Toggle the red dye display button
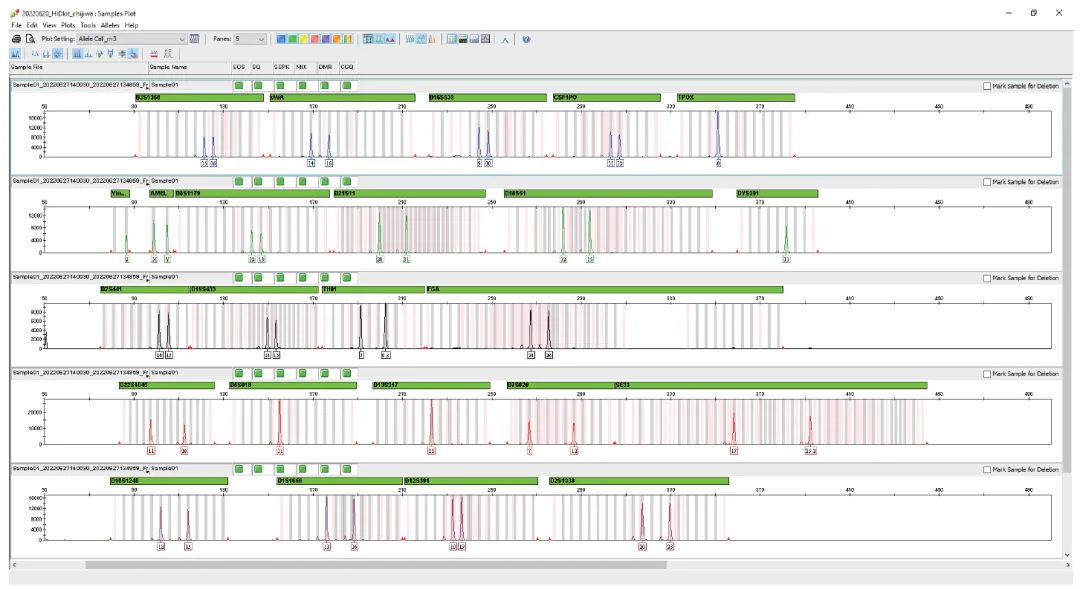 pyautogui.click(x=314, y=39)
